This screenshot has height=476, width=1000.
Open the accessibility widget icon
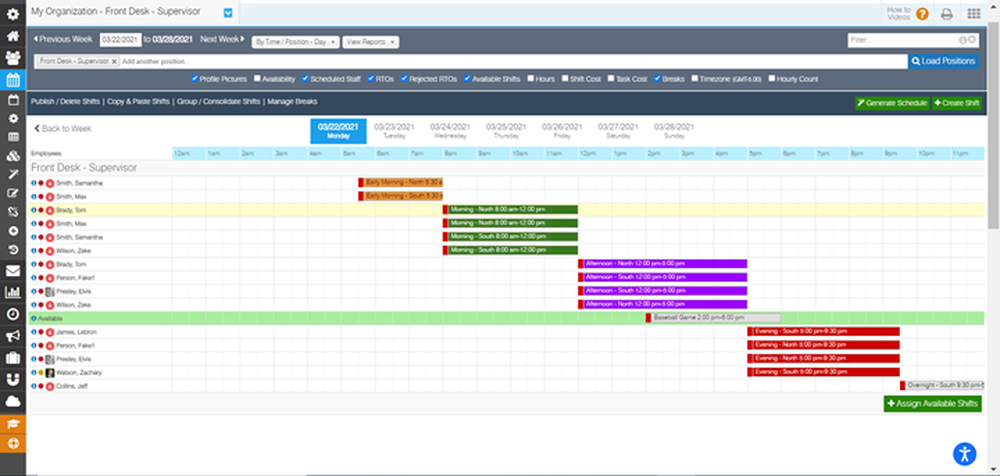tap(965, 454)
